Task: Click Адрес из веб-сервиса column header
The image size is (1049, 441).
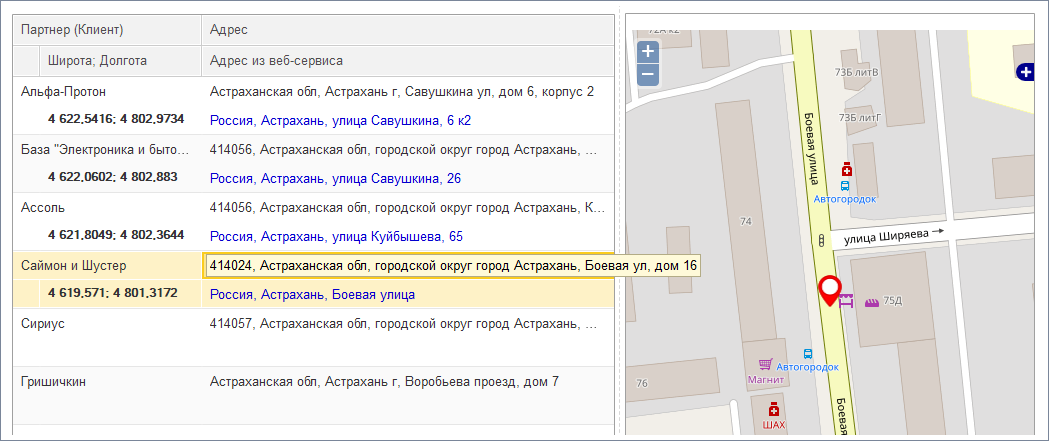Action: tap(407, 61)
